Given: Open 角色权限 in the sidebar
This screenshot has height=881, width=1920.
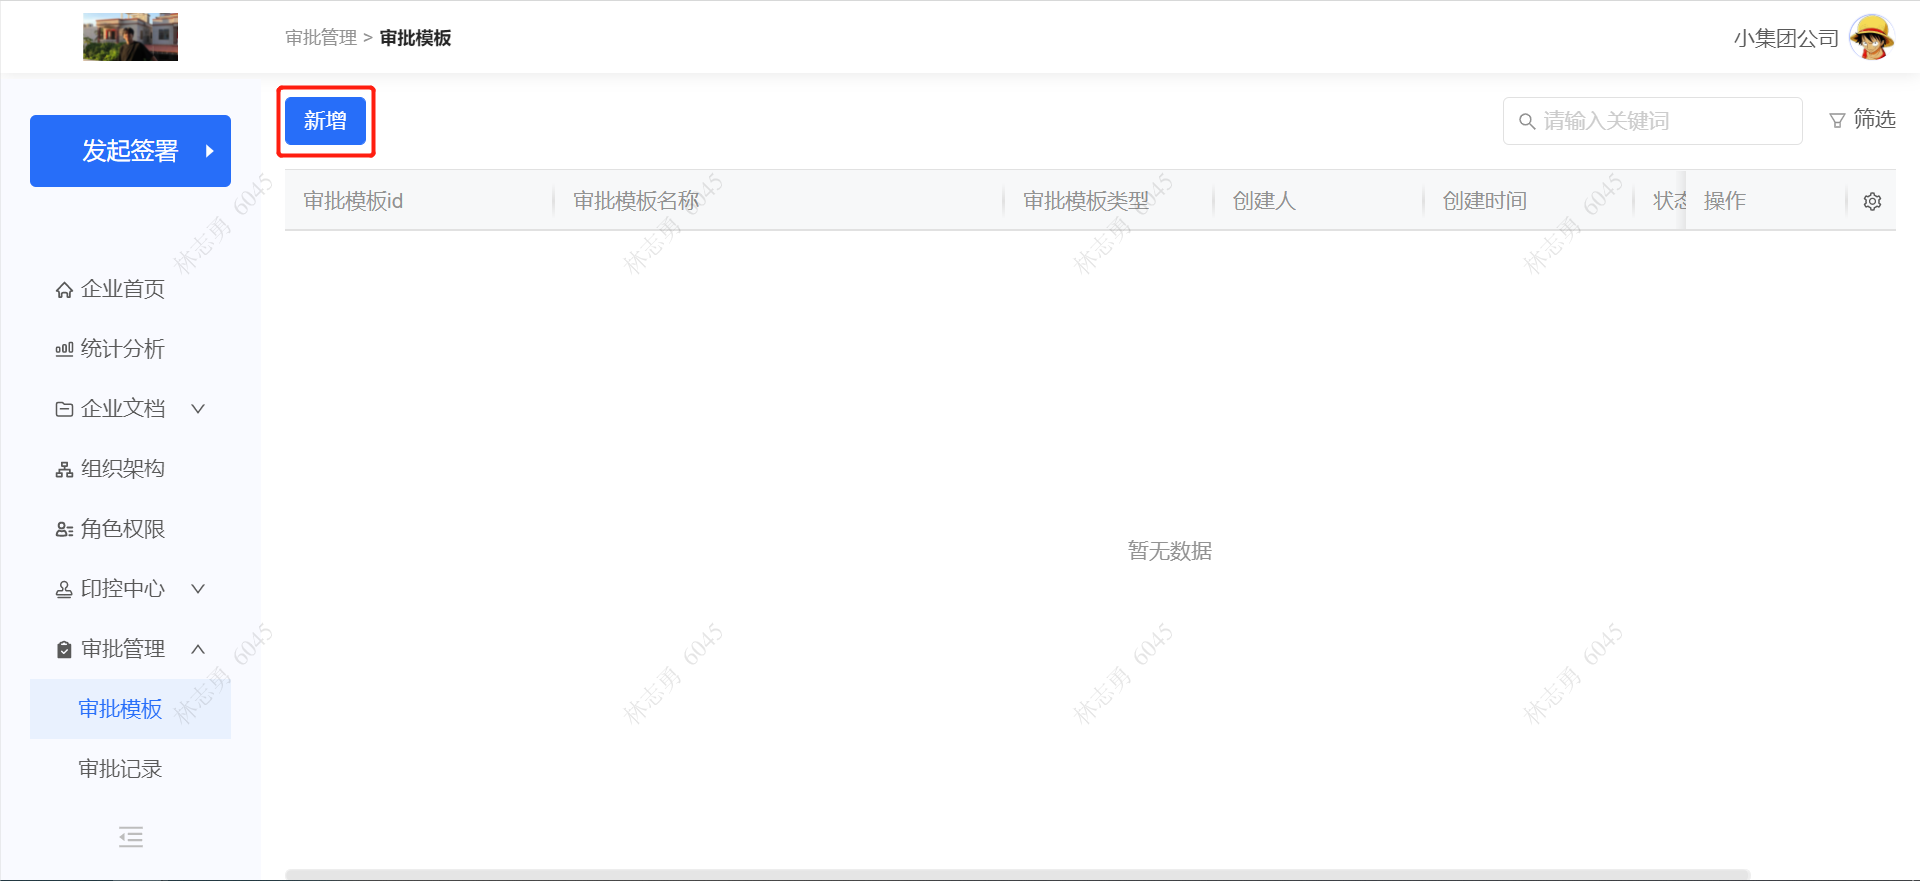Looking at the screenshot, I should pos(122,529).
